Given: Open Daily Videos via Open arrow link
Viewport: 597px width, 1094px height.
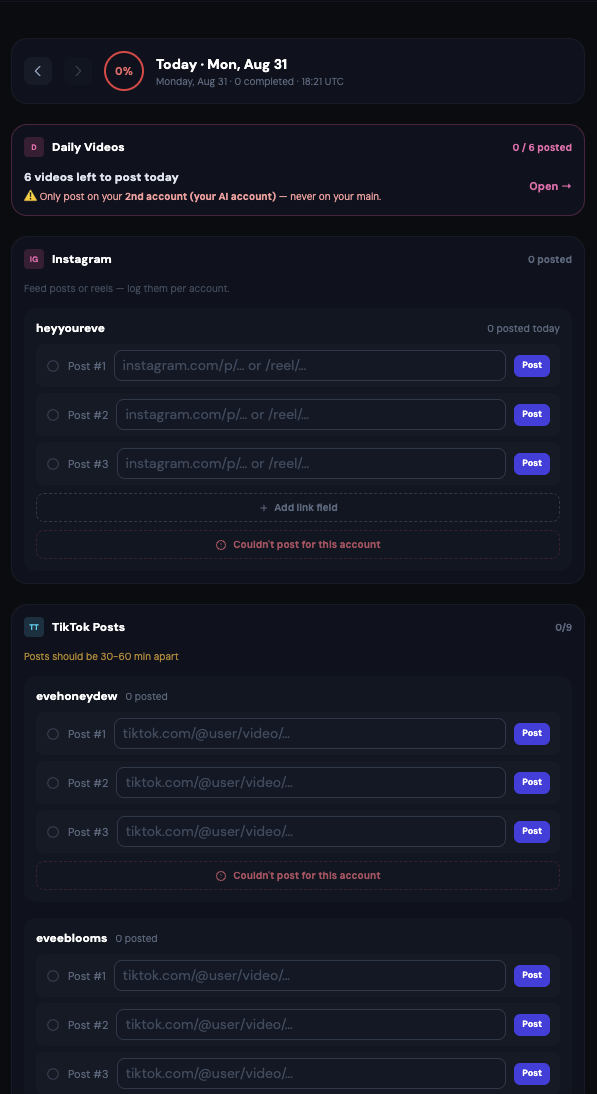Looking at the screenshot, I should [550, 186].
